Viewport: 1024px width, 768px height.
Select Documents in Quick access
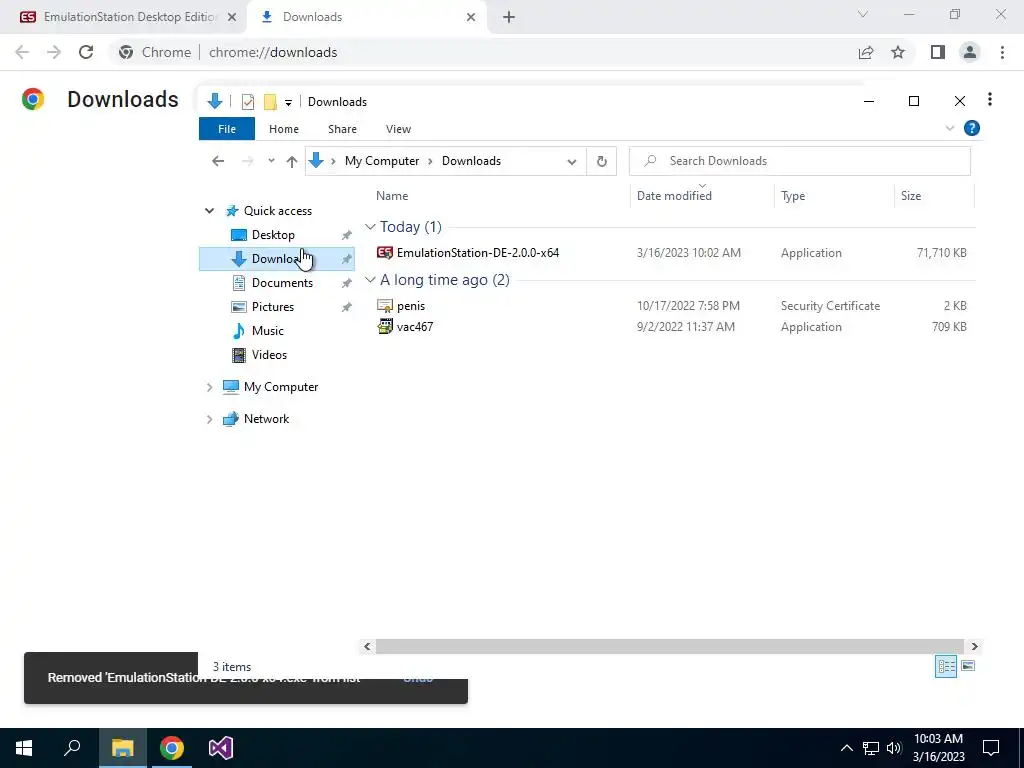(282, 283)
